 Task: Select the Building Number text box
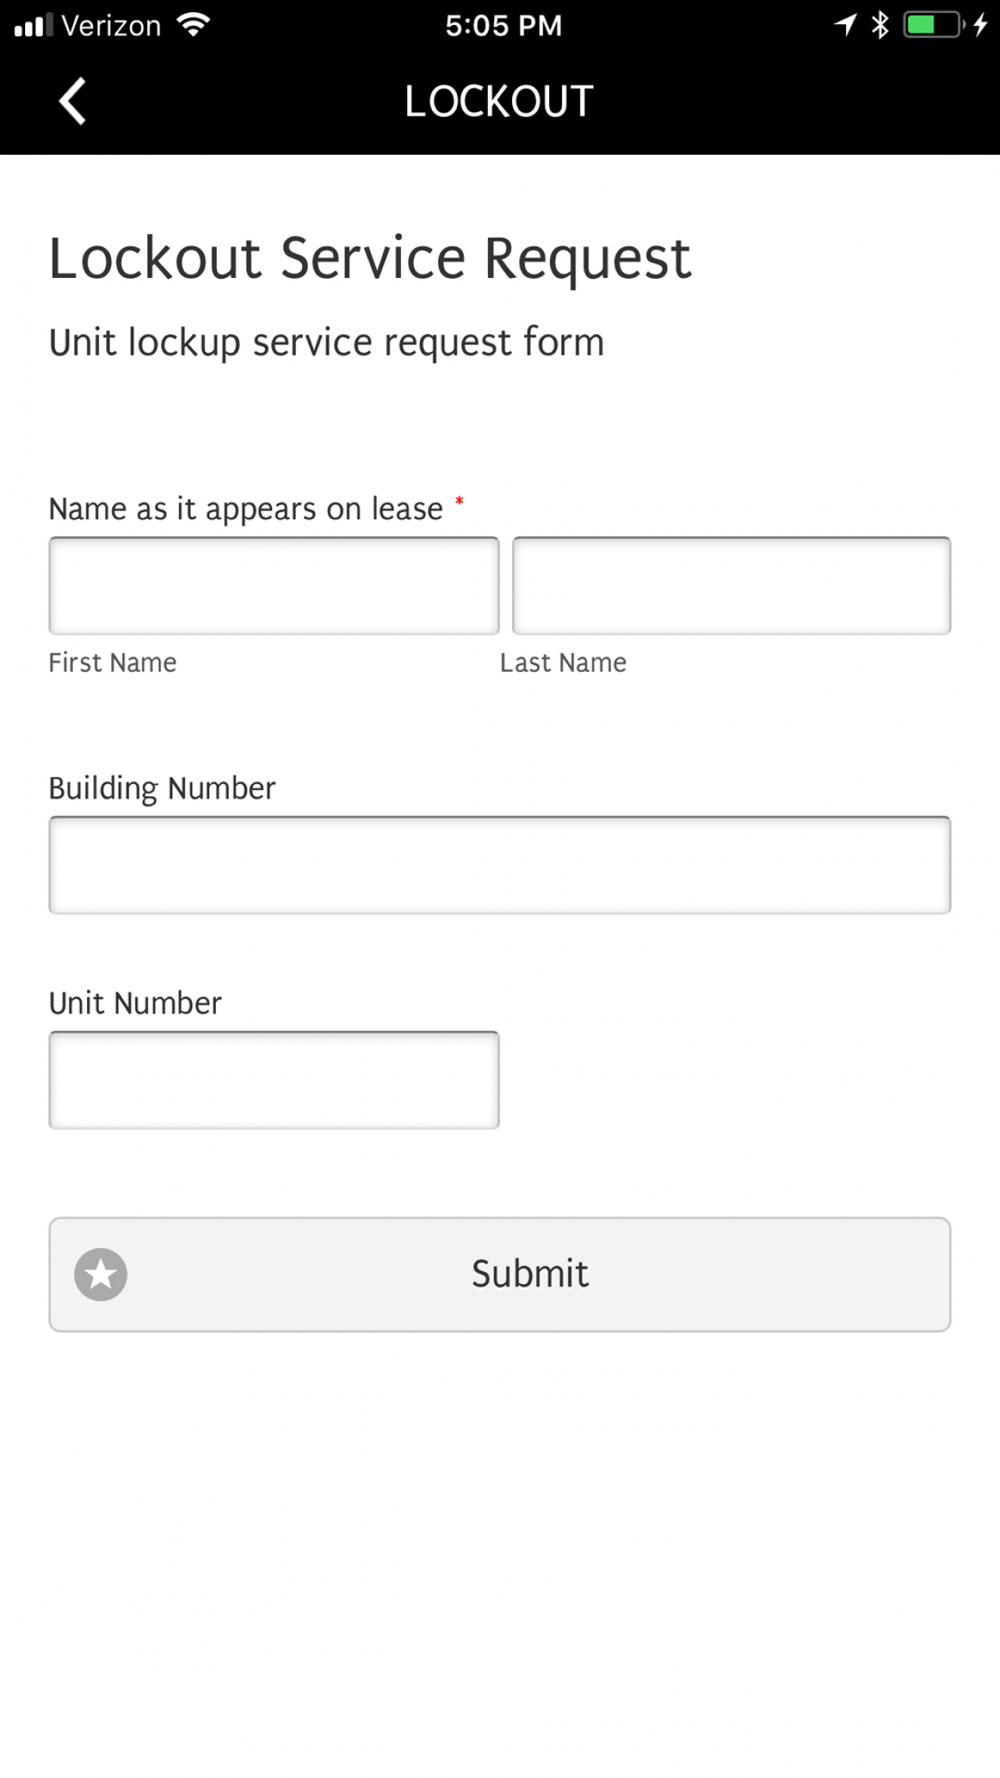pyautogui.click(x=500, y=865)
